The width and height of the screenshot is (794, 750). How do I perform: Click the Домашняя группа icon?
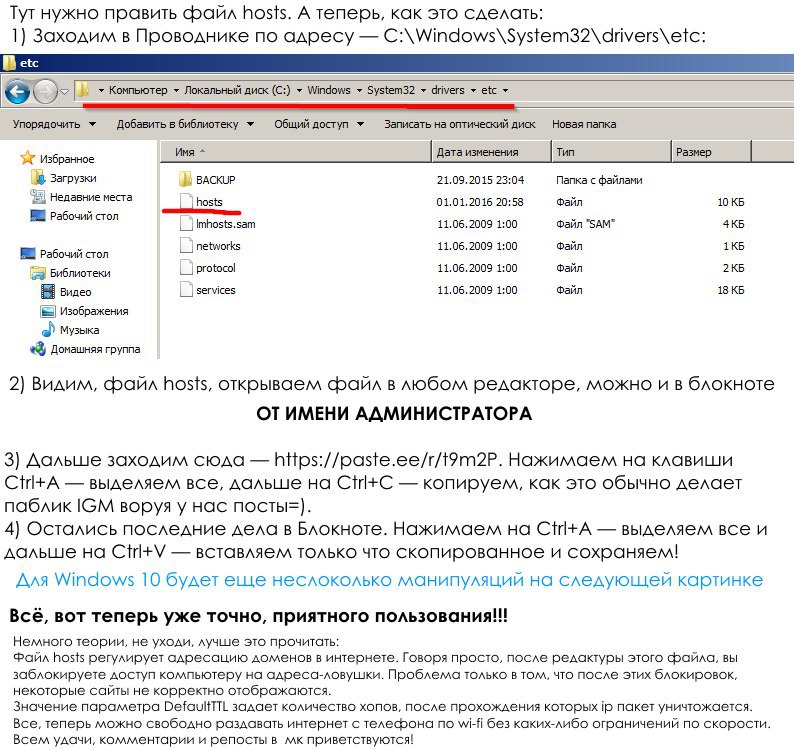tap(39, 349)
